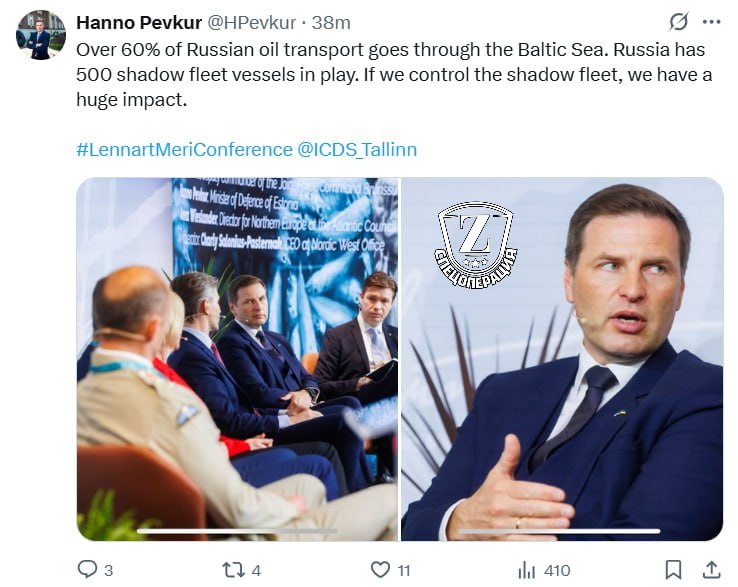Screen dimensions: 738x587
Task: Click the Hanno Pevkur display name
Action: tap(137, 22)
